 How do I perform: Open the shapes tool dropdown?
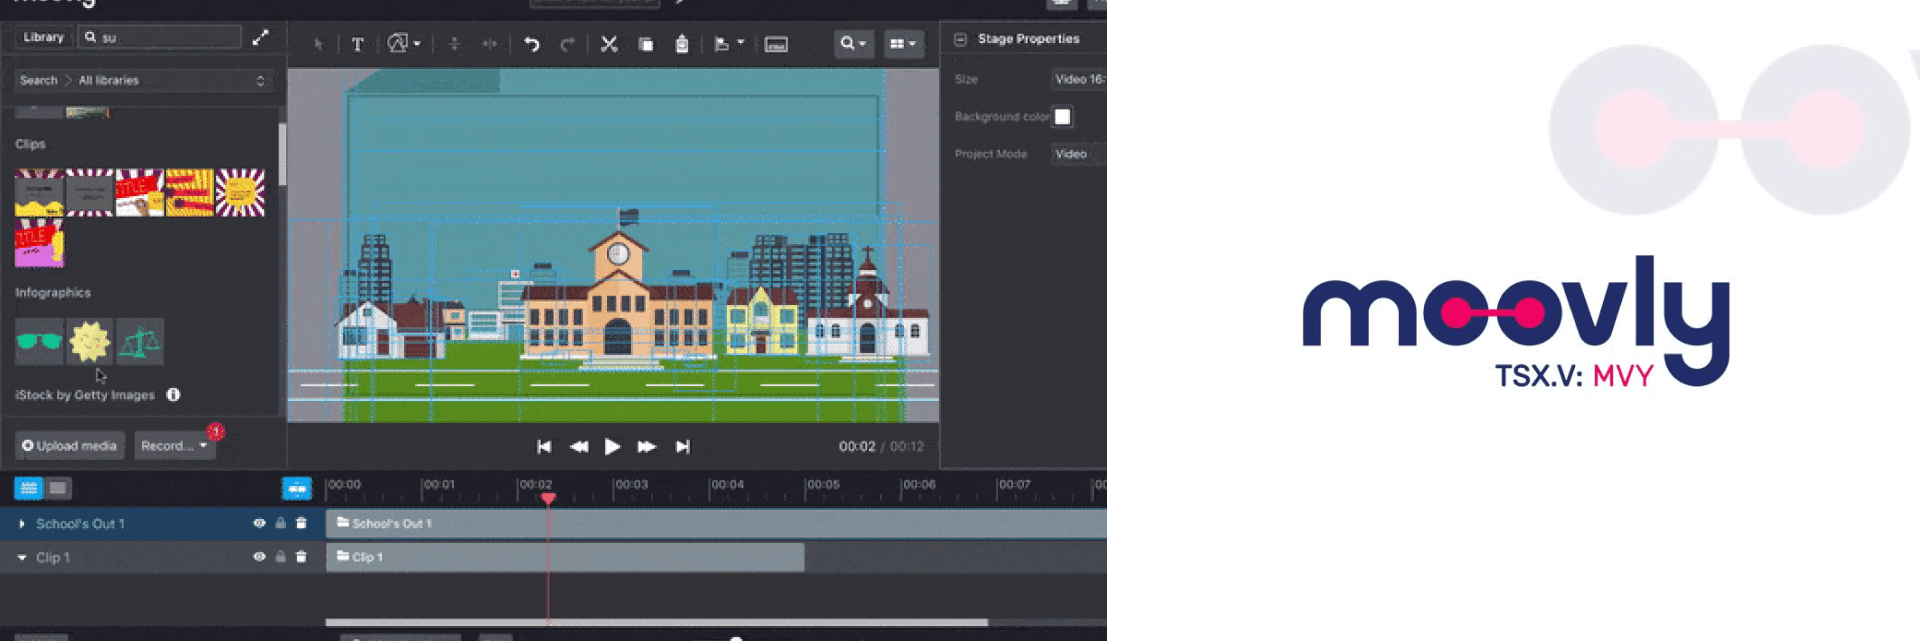[404, 43]
